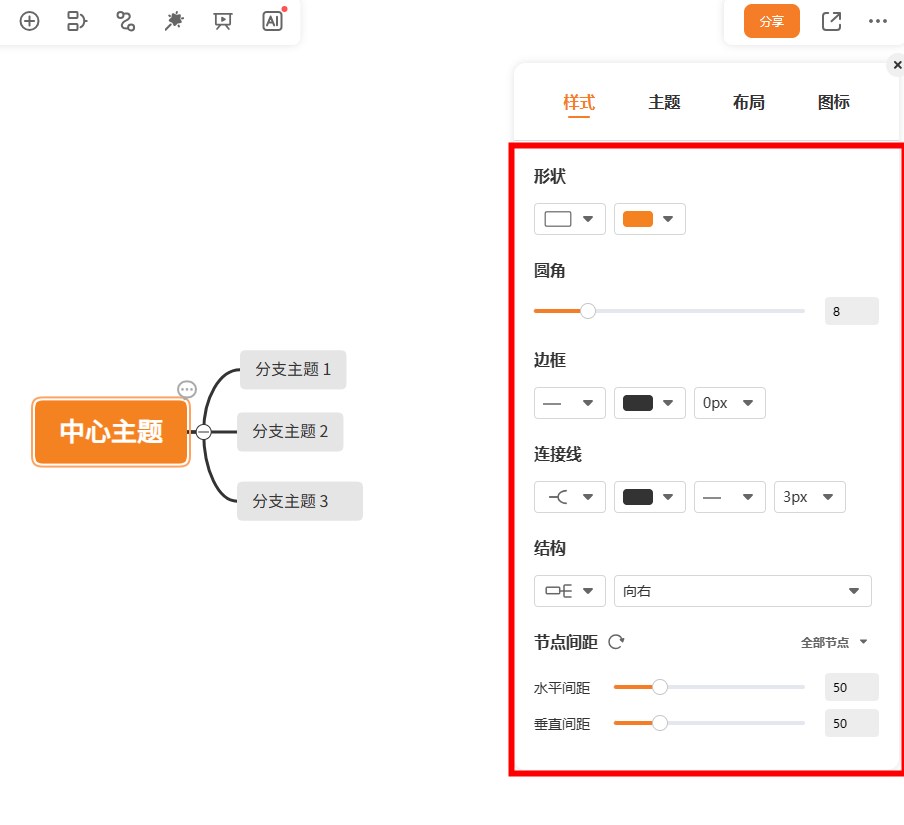Open the 全部节点 scope dropdown

point(835,643)
